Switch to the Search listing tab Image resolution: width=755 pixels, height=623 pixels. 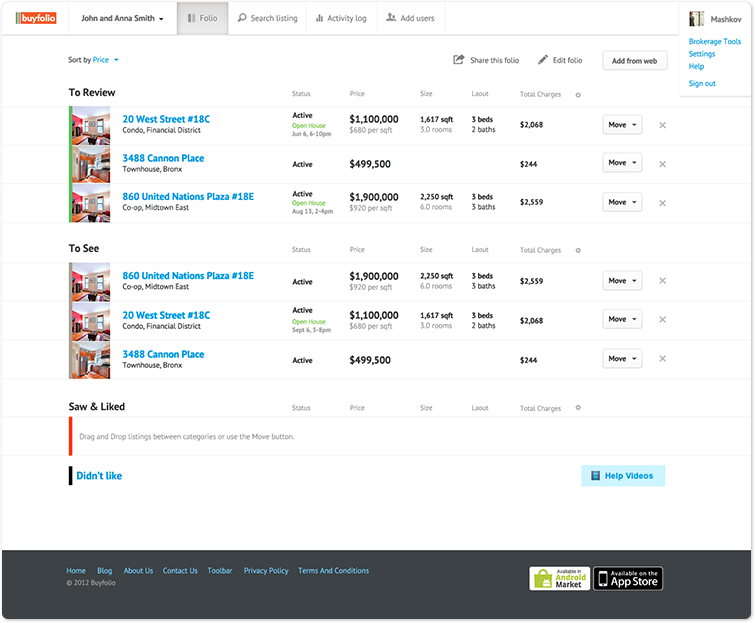(267, 18)
